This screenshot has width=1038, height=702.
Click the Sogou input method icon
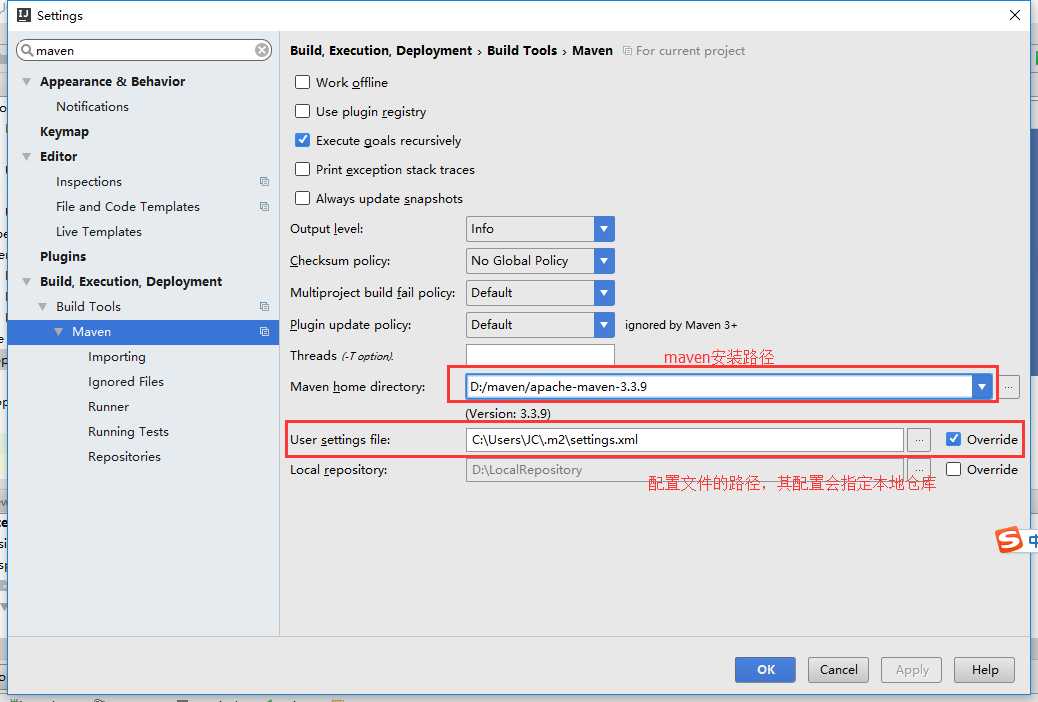click(1009, 540)
